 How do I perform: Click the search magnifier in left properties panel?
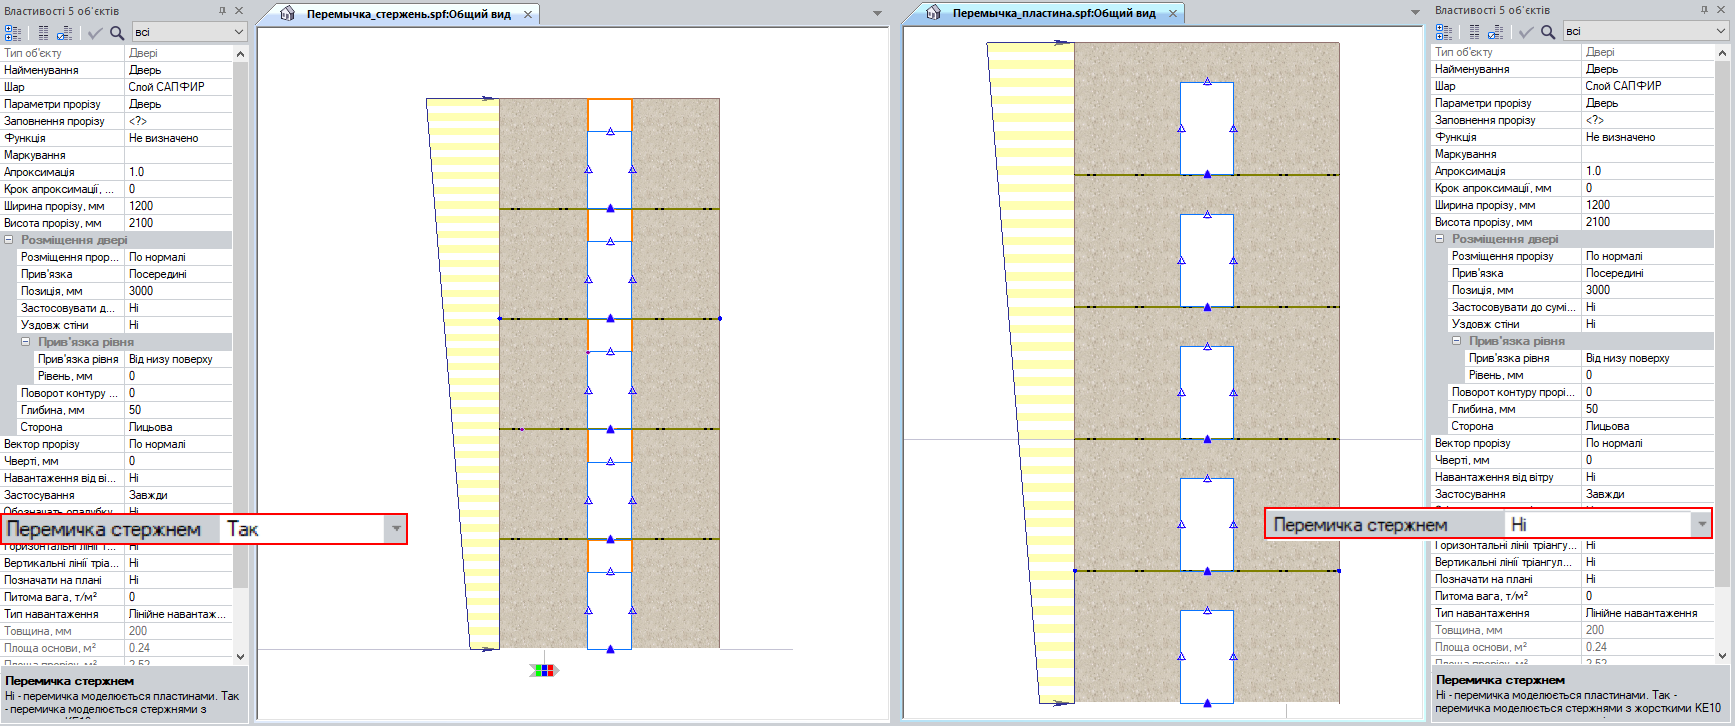[117, 33]
